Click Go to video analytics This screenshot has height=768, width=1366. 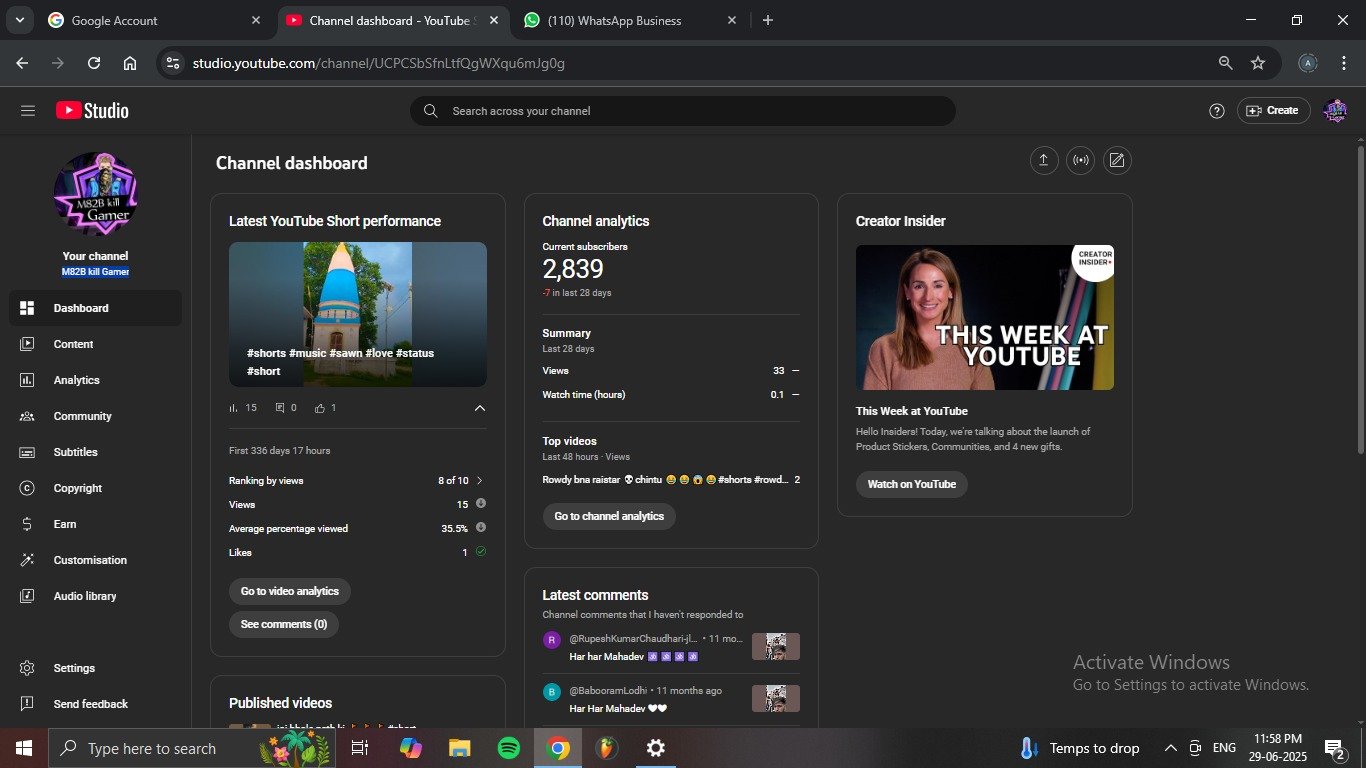click(290, 591)
